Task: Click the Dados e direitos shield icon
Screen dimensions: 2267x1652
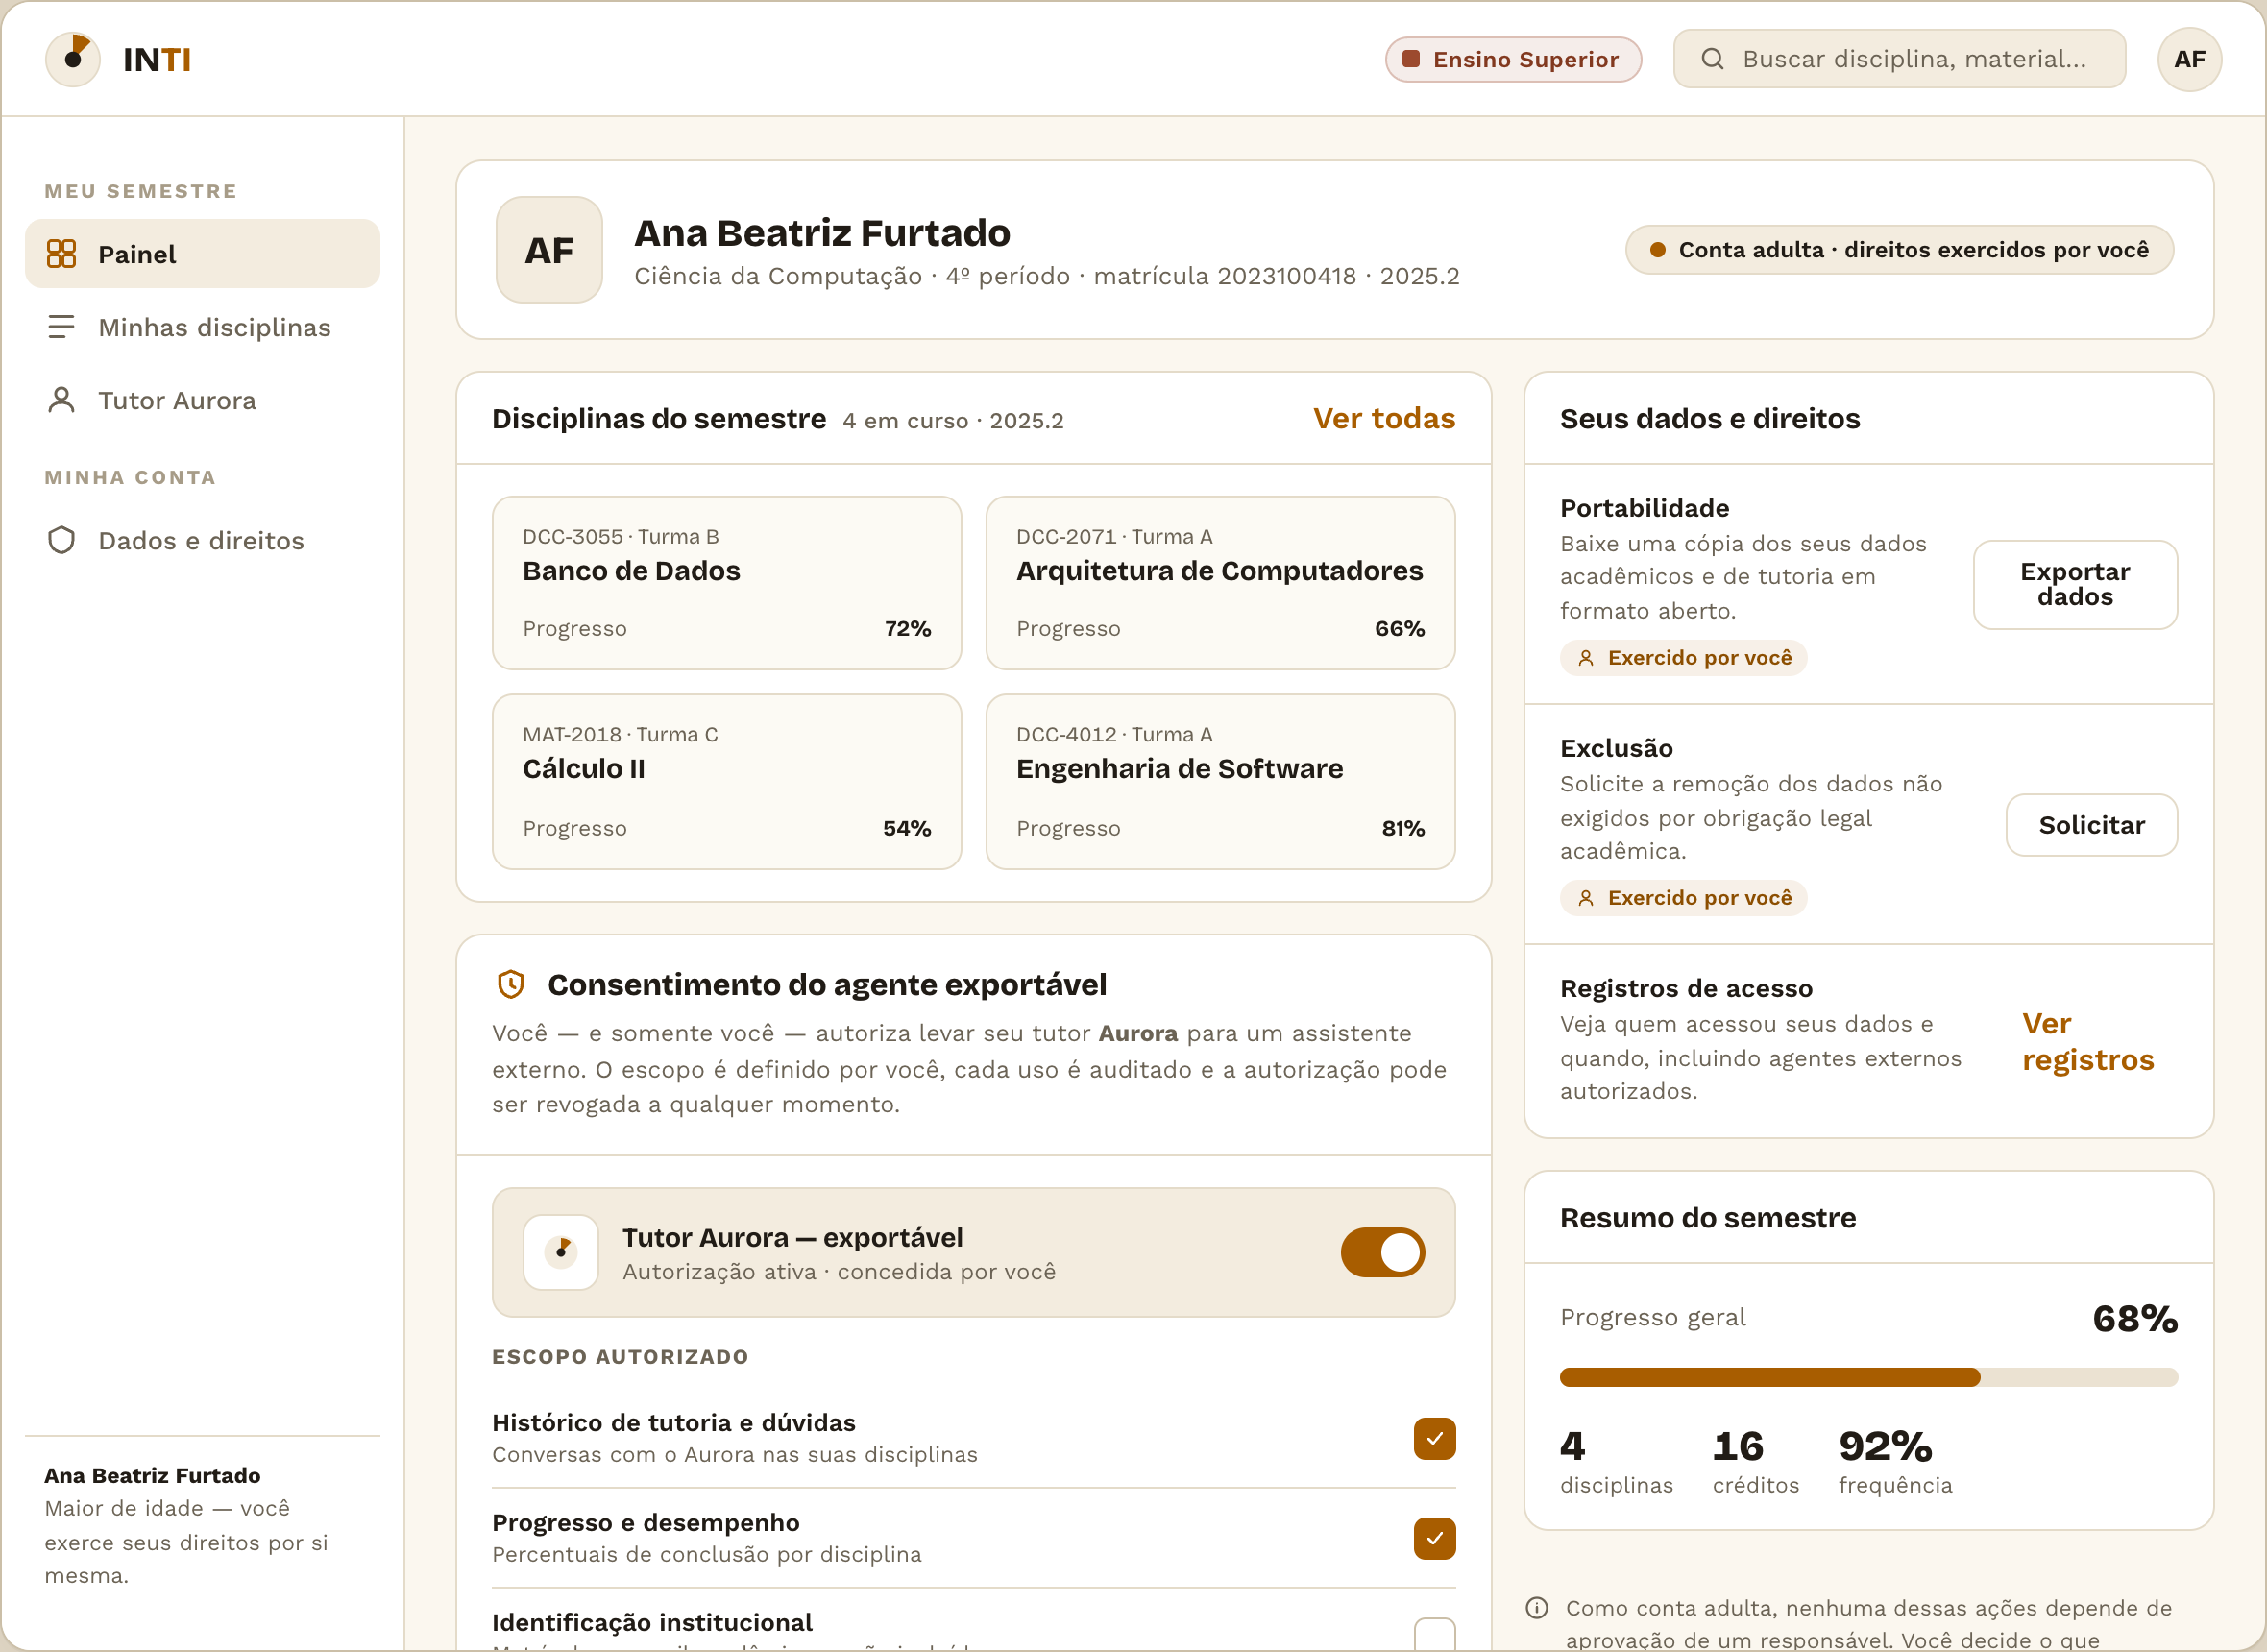Action: 62,540
